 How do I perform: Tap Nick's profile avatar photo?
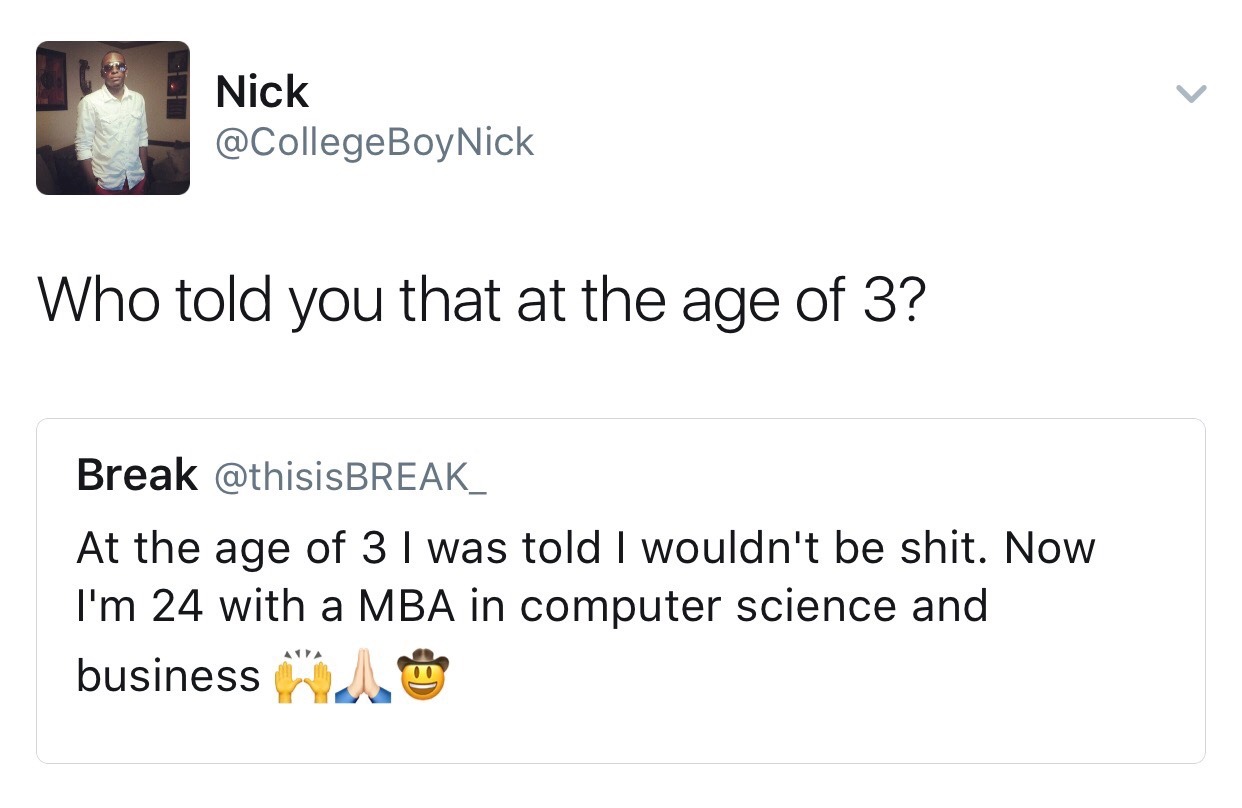click(x=113, y=118)
